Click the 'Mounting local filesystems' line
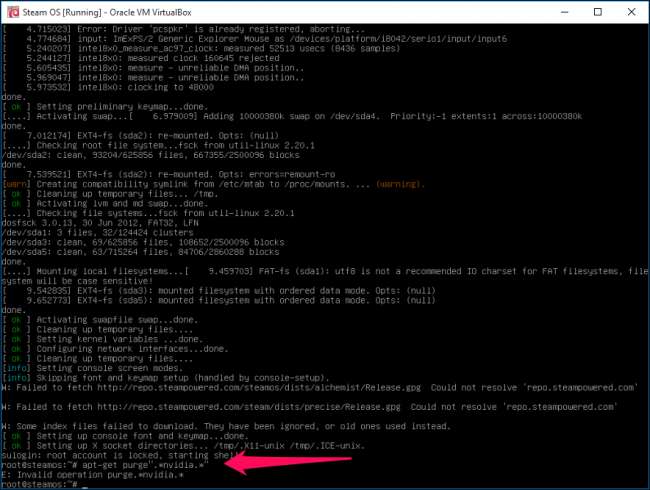Screen dimensions: 650x490 pos(325,271)
